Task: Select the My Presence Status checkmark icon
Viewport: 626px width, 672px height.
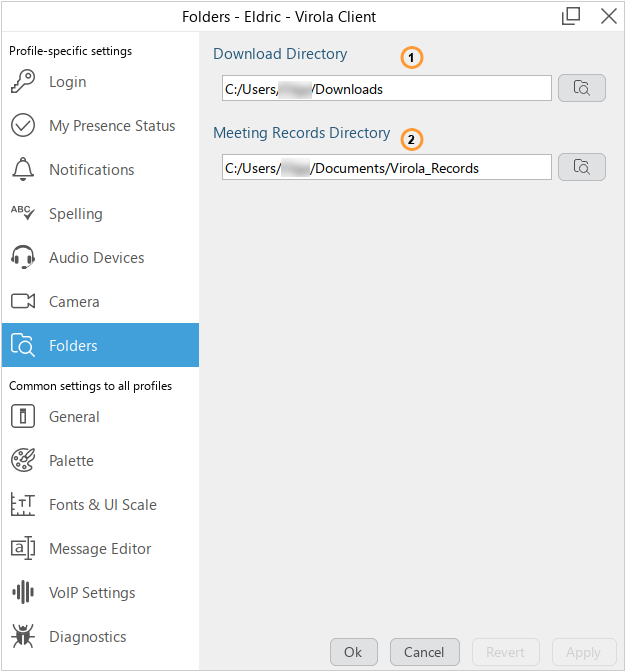Action: 23,126
